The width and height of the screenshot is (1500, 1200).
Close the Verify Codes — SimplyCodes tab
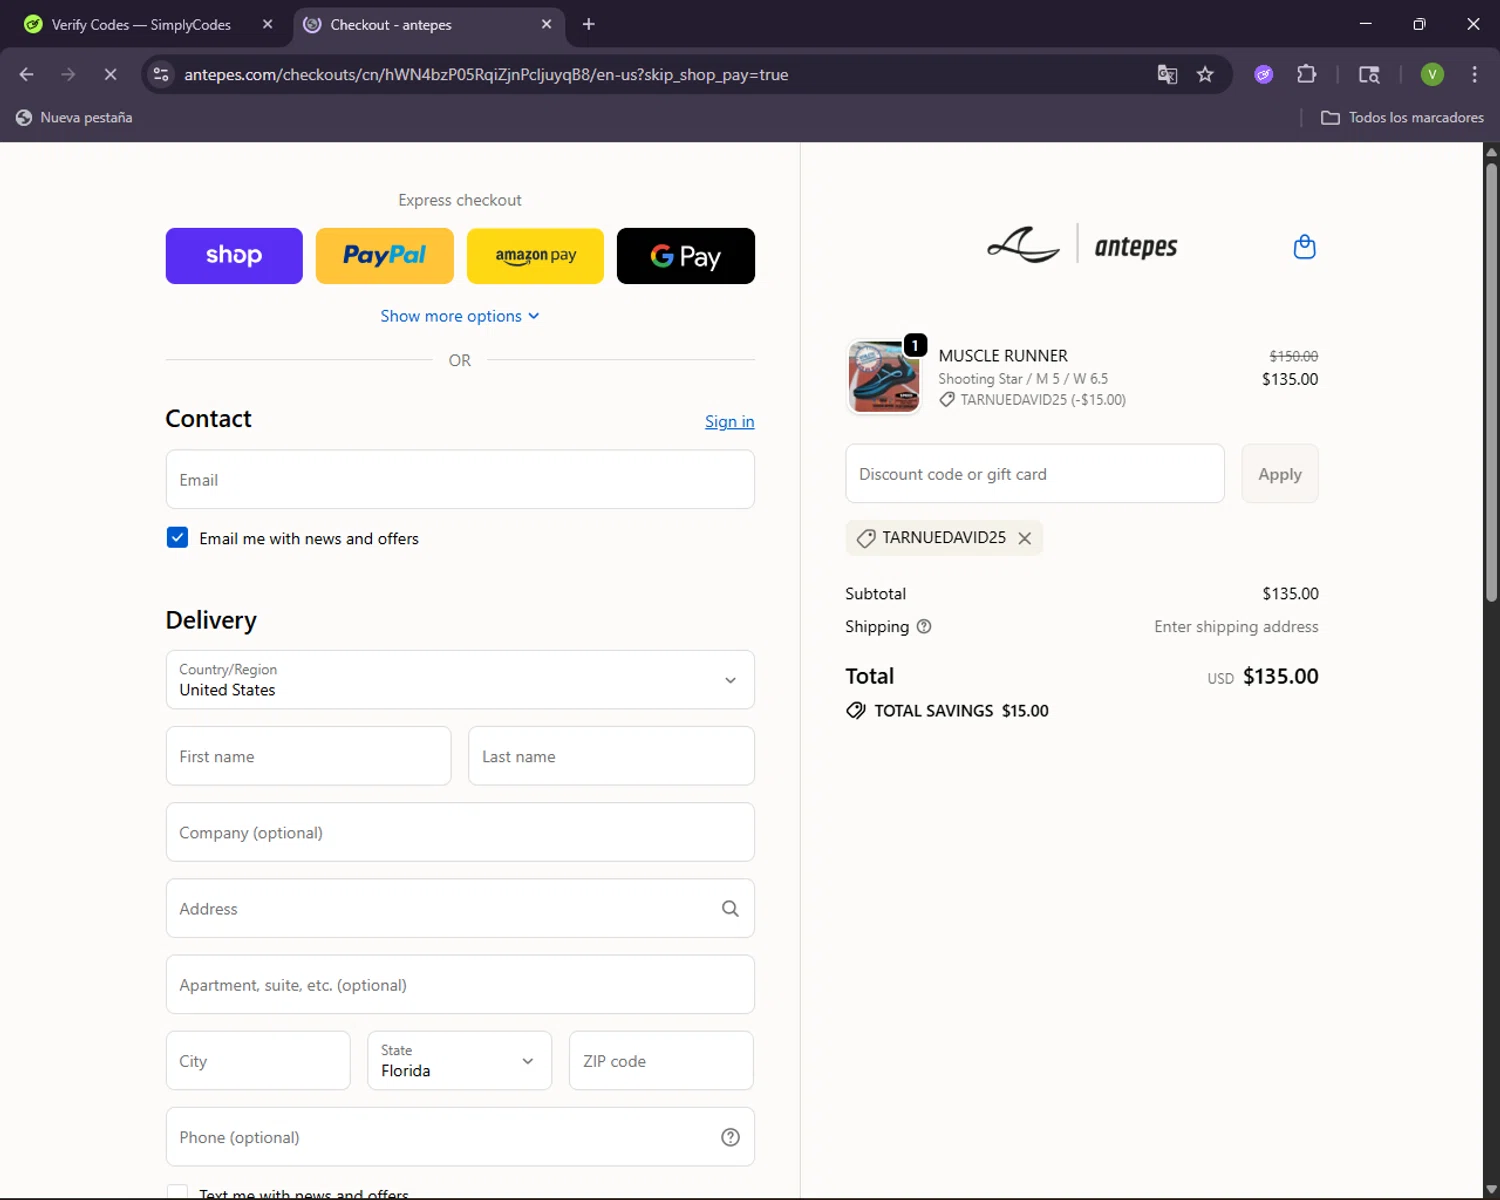[x=267, y=24]
